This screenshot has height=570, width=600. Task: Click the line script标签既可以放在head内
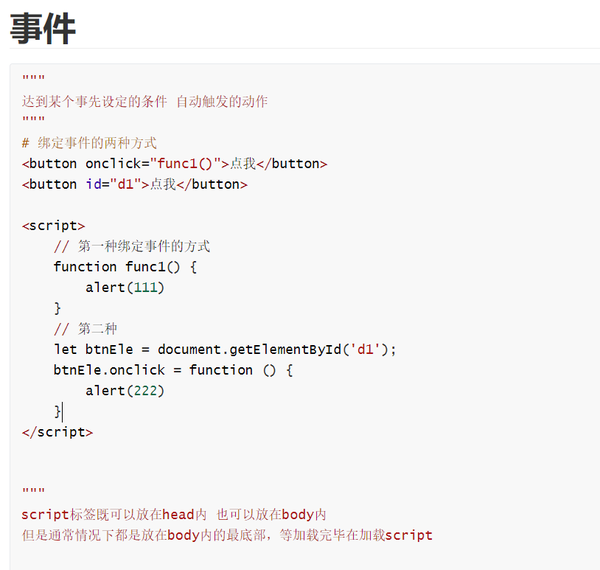coord(174,515)
